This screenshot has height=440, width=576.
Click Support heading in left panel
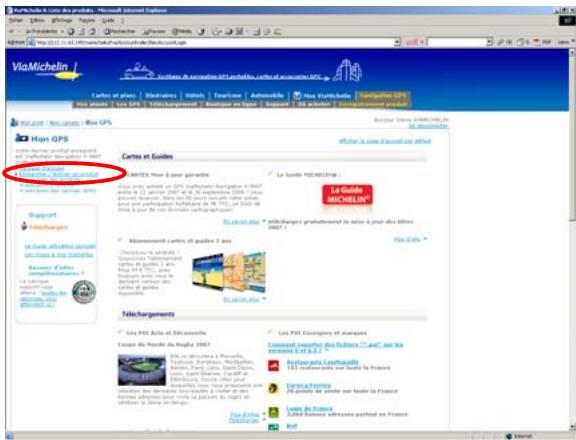(43, 215)
